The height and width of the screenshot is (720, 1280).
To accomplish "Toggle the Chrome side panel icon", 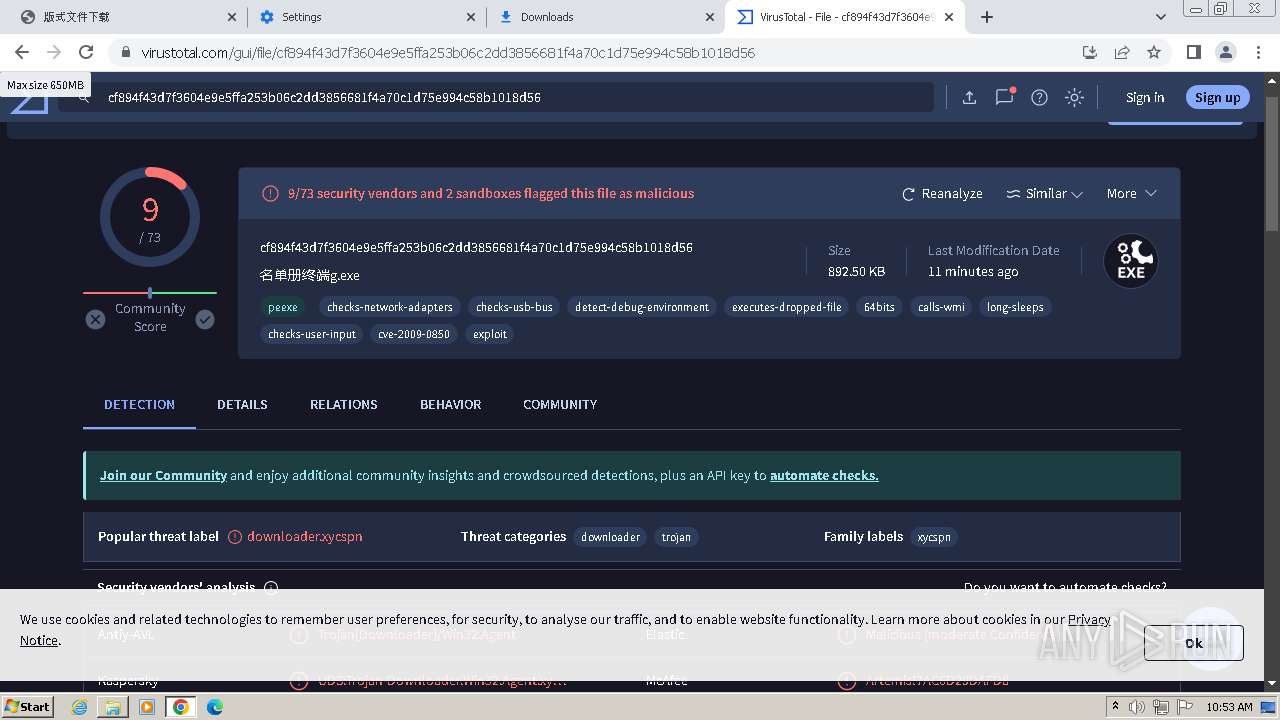I will tap(1193, 52).
